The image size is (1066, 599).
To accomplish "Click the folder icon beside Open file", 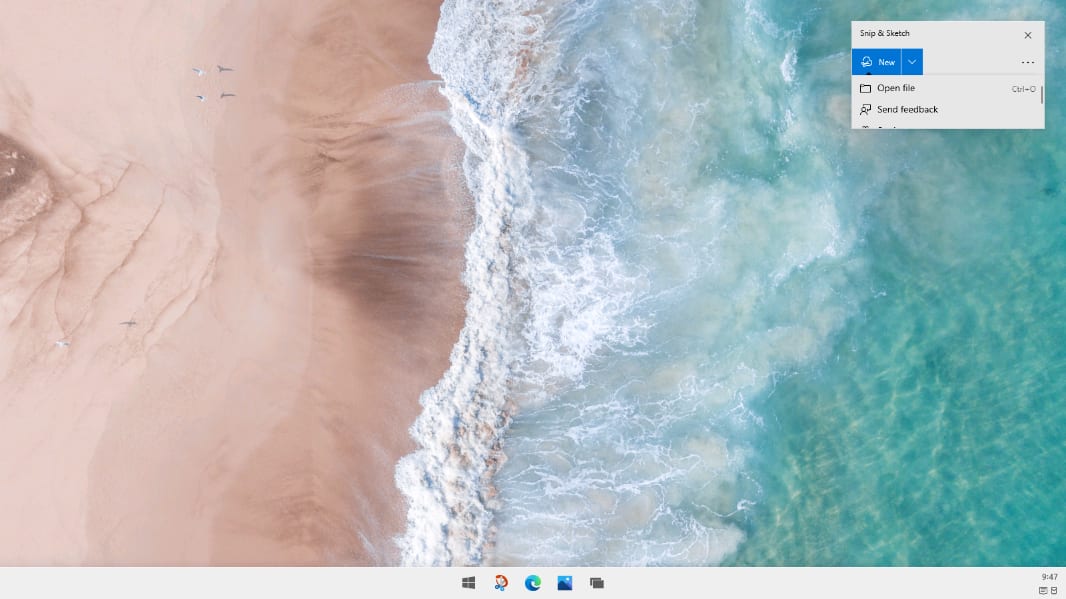I will coord(866,88).
